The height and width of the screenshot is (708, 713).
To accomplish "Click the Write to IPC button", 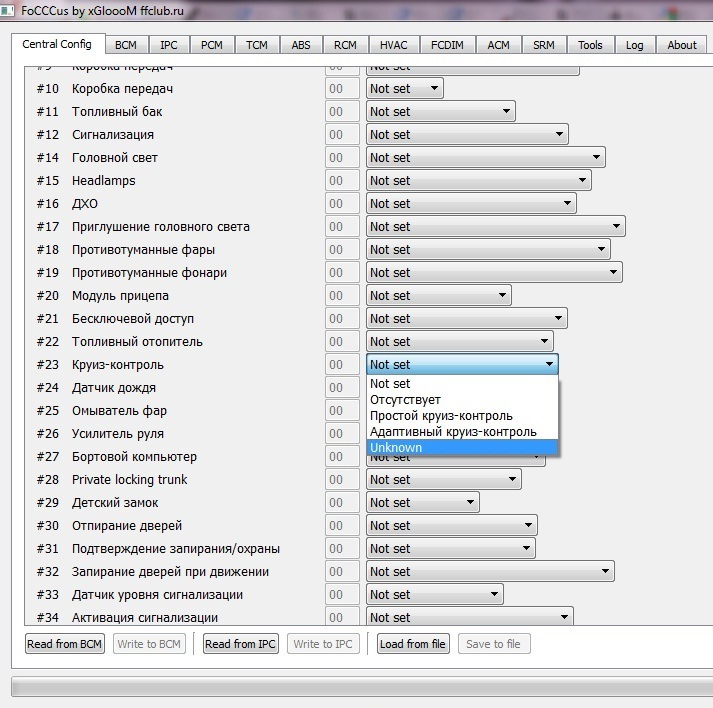I will 323,644.
